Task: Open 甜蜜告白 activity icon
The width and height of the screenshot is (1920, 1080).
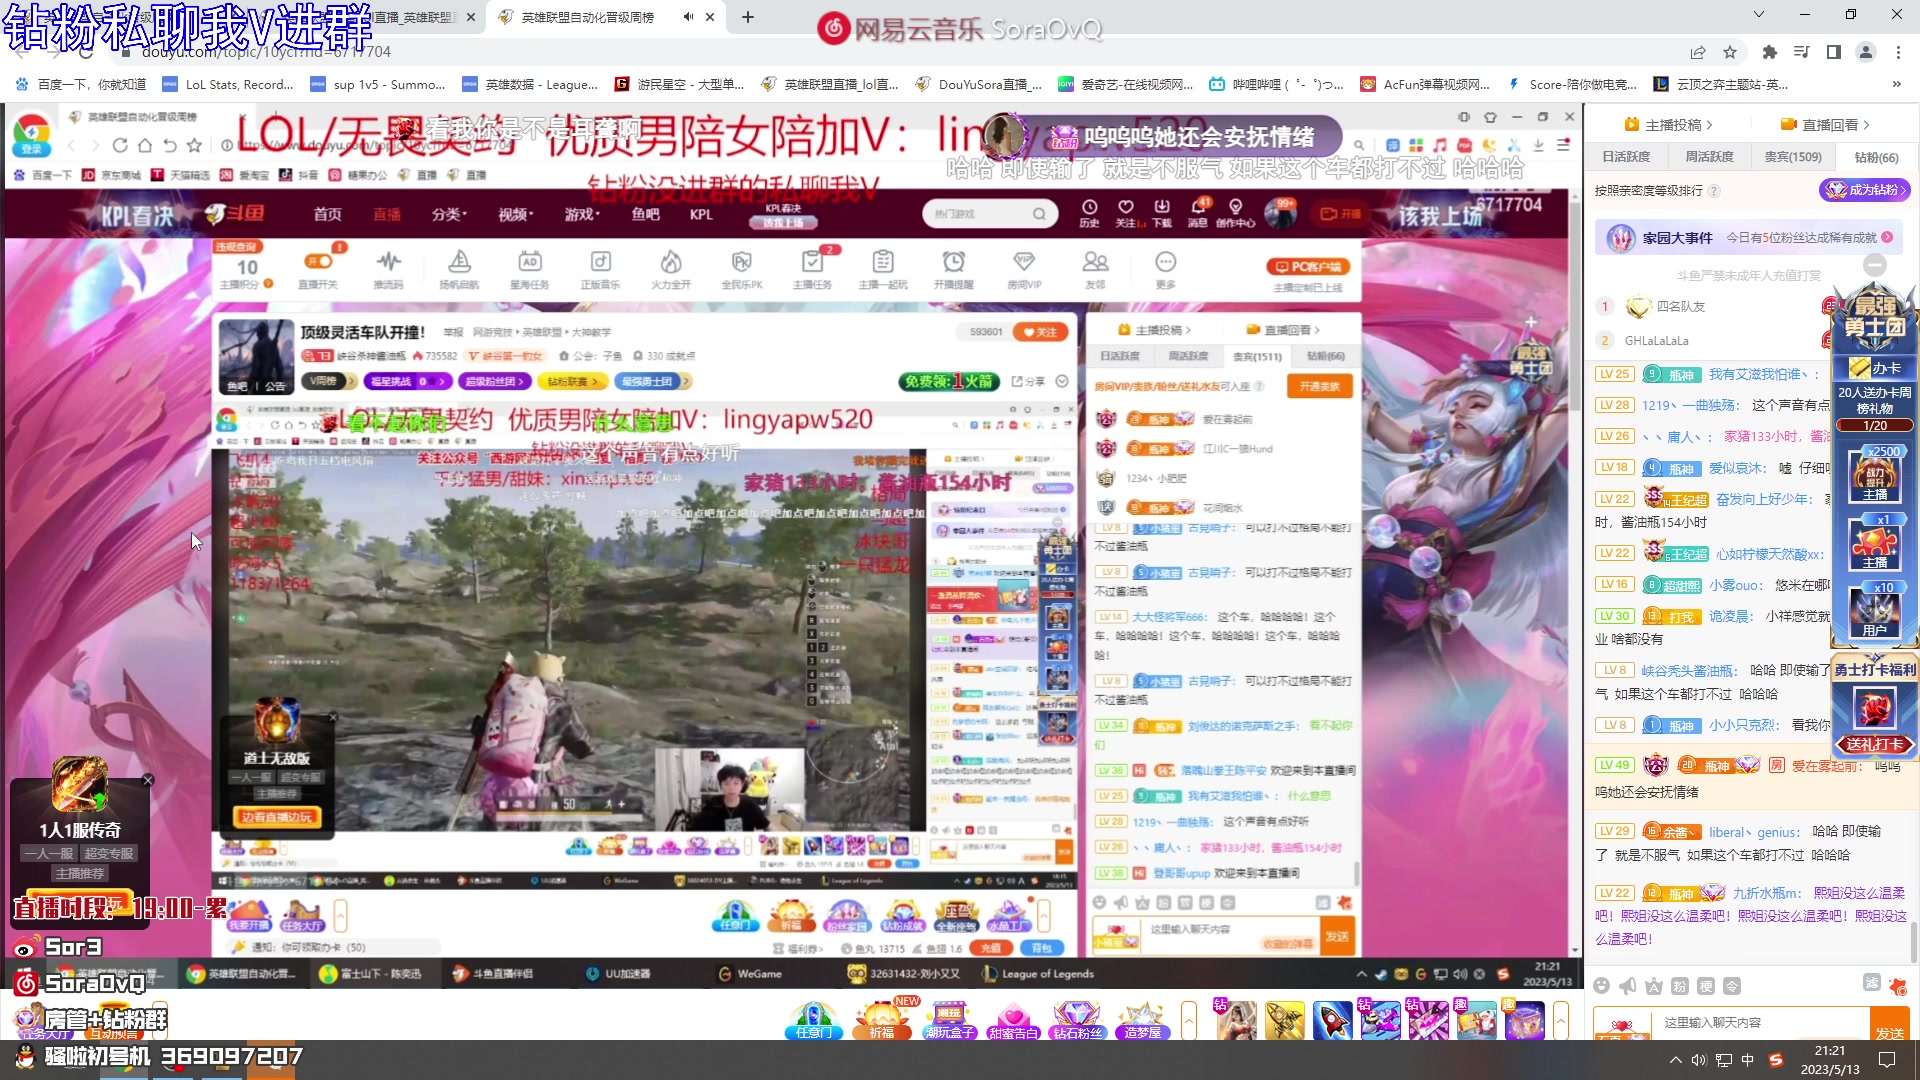Action: click(1013, 1020)
